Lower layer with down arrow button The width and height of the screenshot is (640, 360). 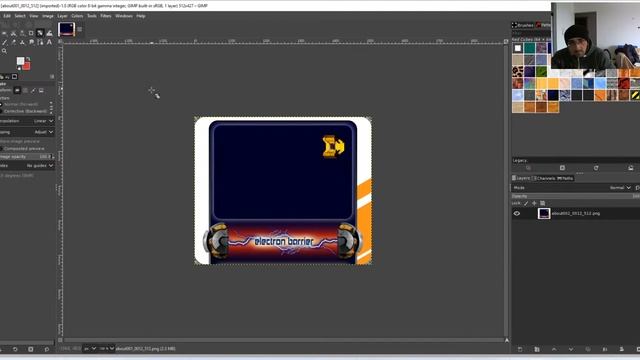click(x=571, y=349)
